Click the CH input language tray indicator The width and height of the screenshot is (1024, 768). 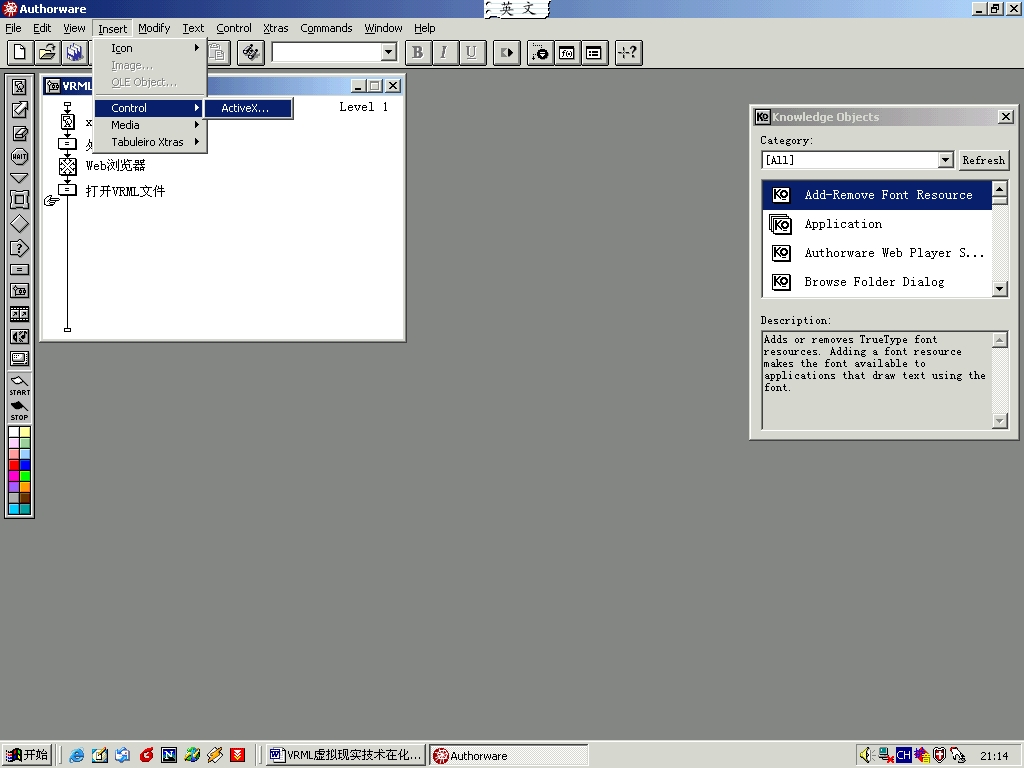tap(903, 755)
